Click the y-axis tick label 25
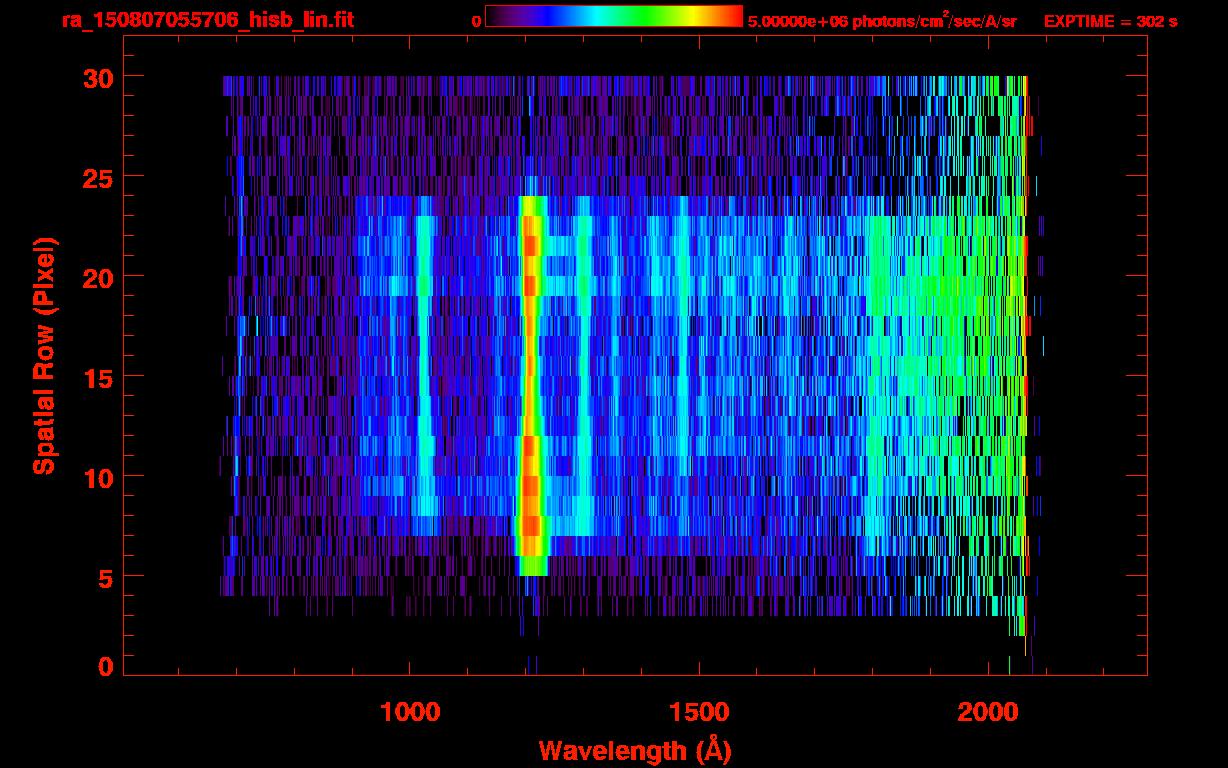The height and width of the screenshot is (768, 1228). (x=98, y=177)
